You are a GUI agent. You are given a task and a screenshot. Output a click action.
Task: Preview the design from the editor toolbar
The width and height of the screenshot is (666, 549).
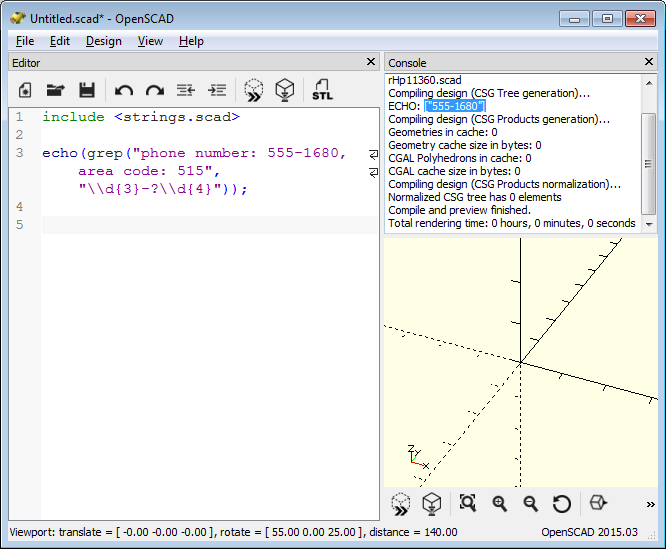coord(254,90)
